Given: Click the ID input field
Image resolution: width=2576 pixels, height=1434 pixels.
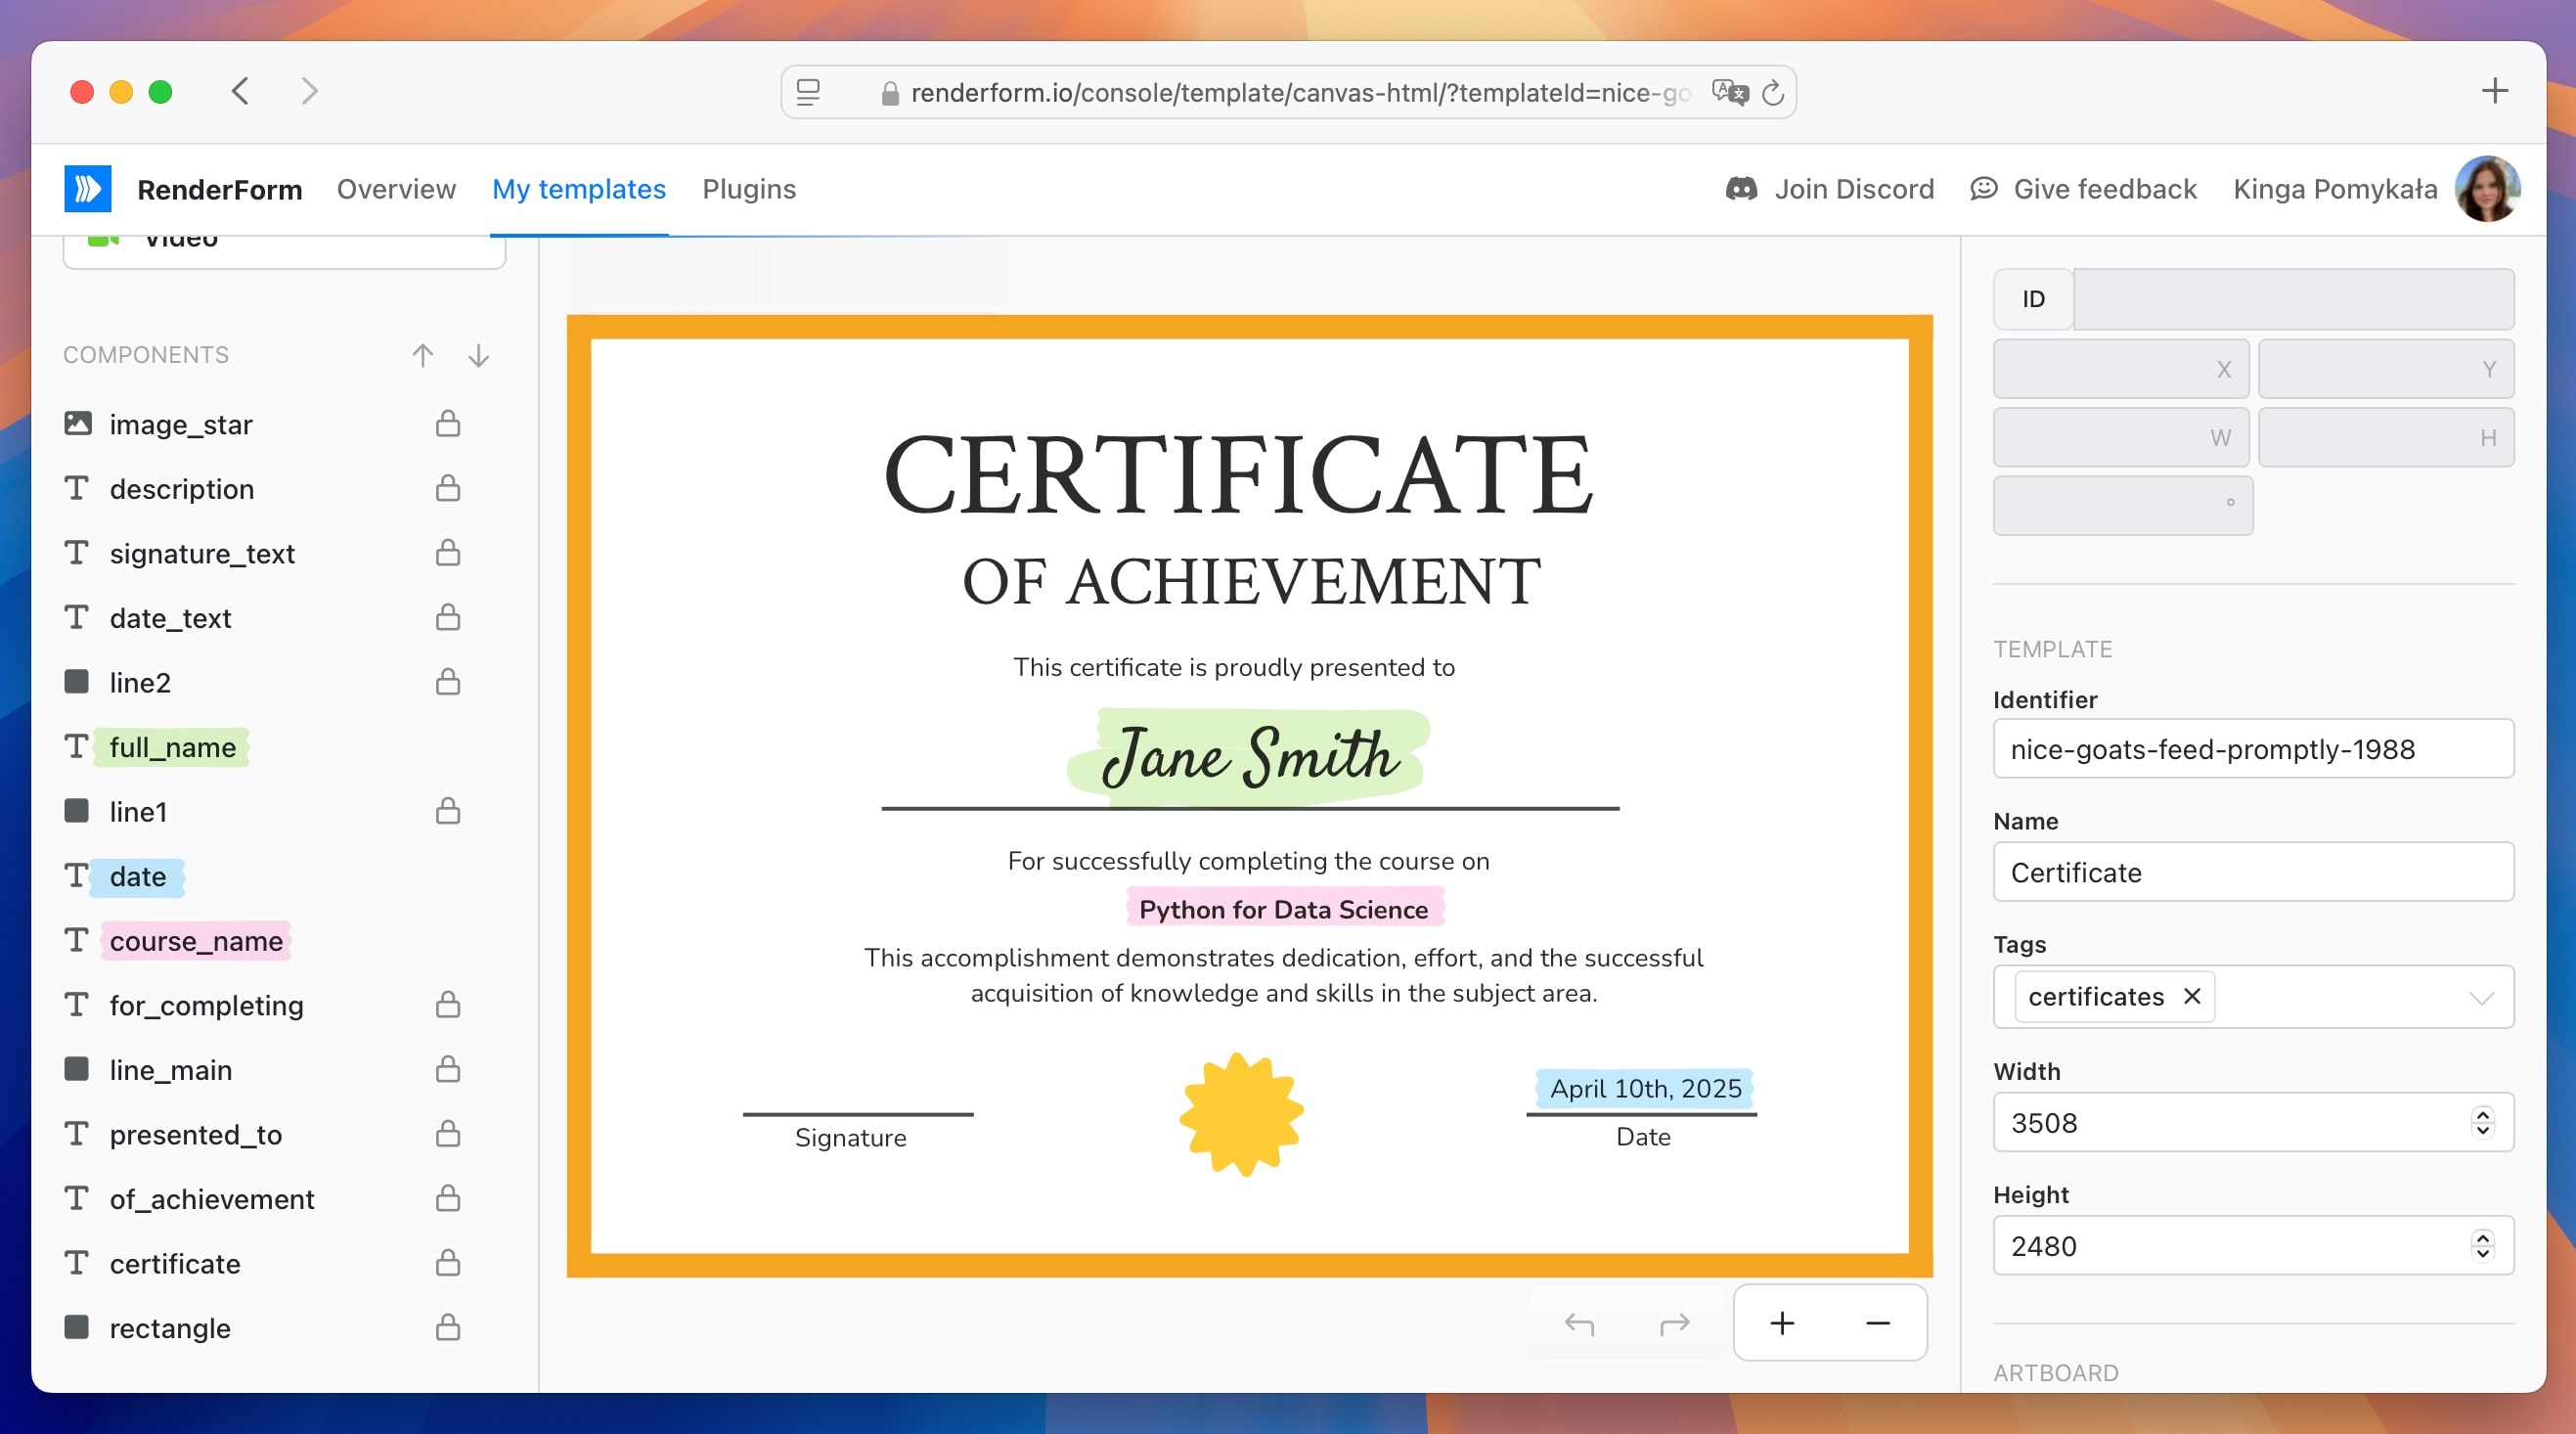Looking at the screenshot, I should click(2293, 299).
